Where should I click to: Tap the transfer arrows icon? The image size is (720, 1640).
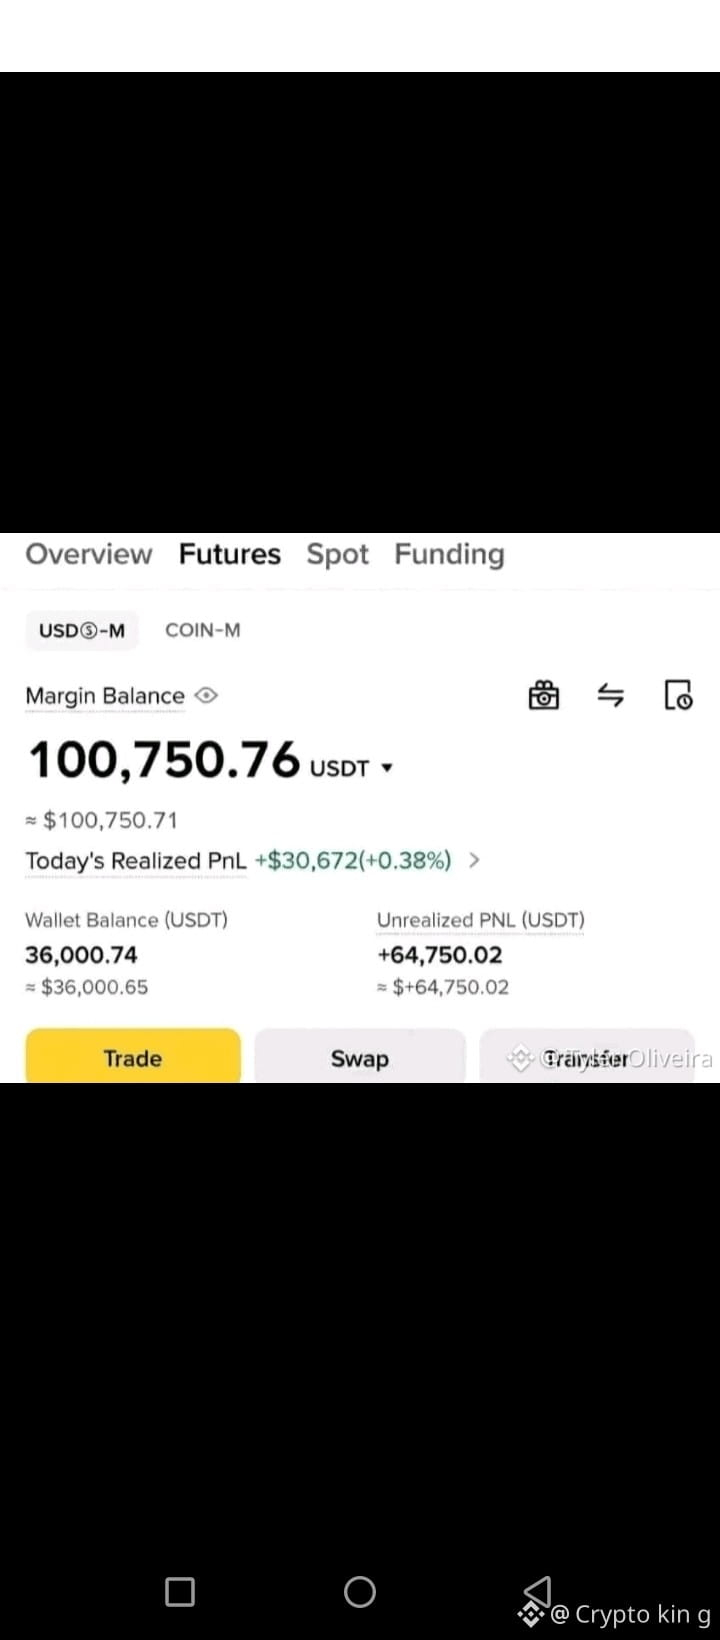tap(610, 694)
